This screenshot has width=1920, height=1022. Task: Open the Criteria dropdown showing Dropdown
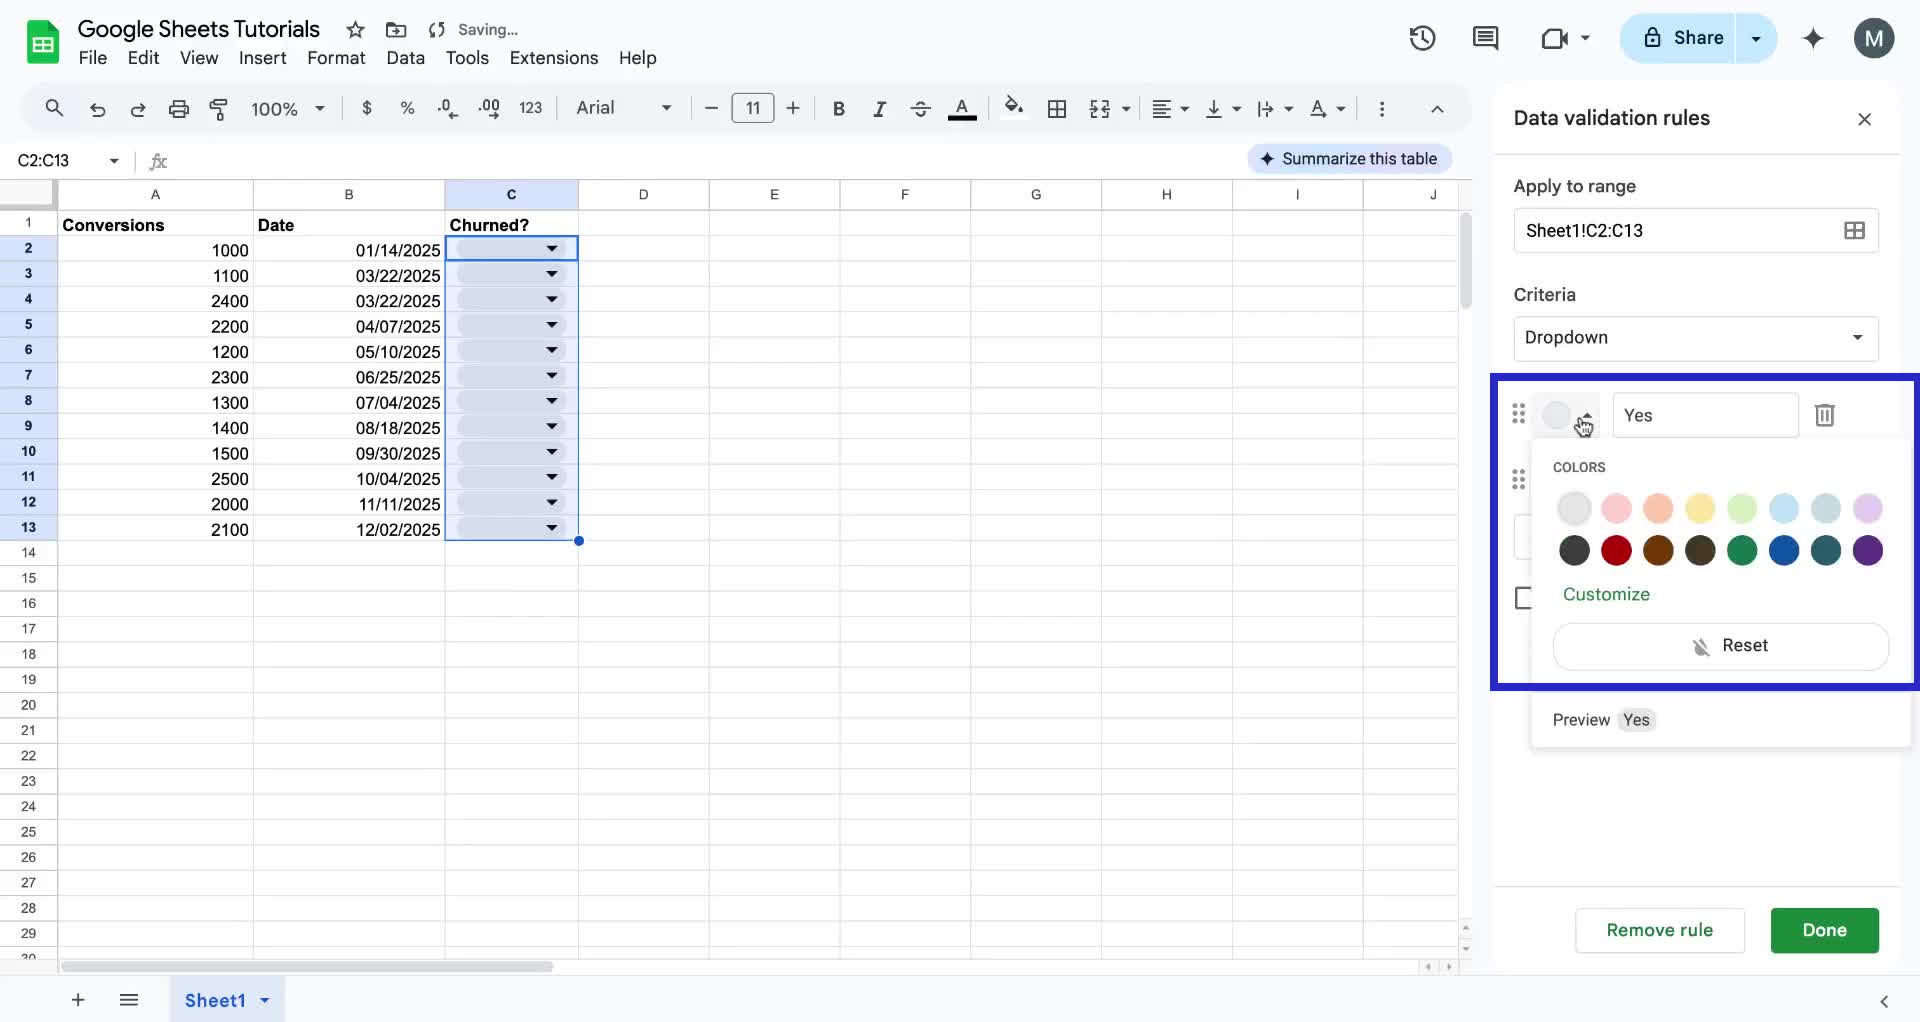pos(1695,338)
